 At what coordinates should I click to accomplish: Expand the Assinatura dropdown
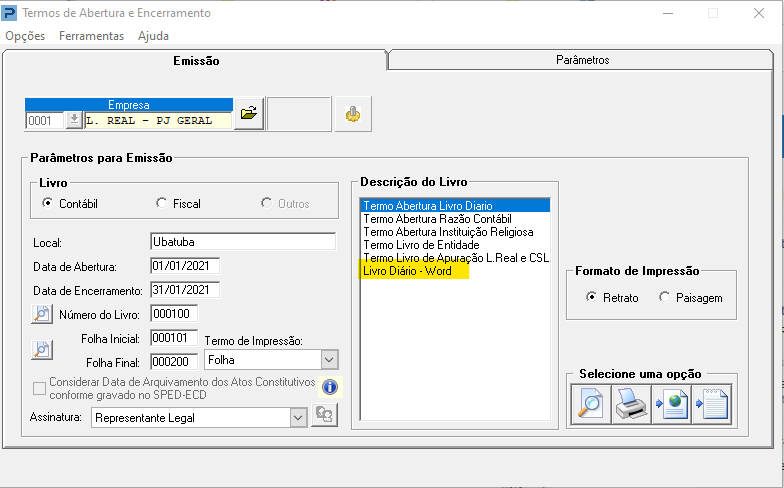coord(298,418)
